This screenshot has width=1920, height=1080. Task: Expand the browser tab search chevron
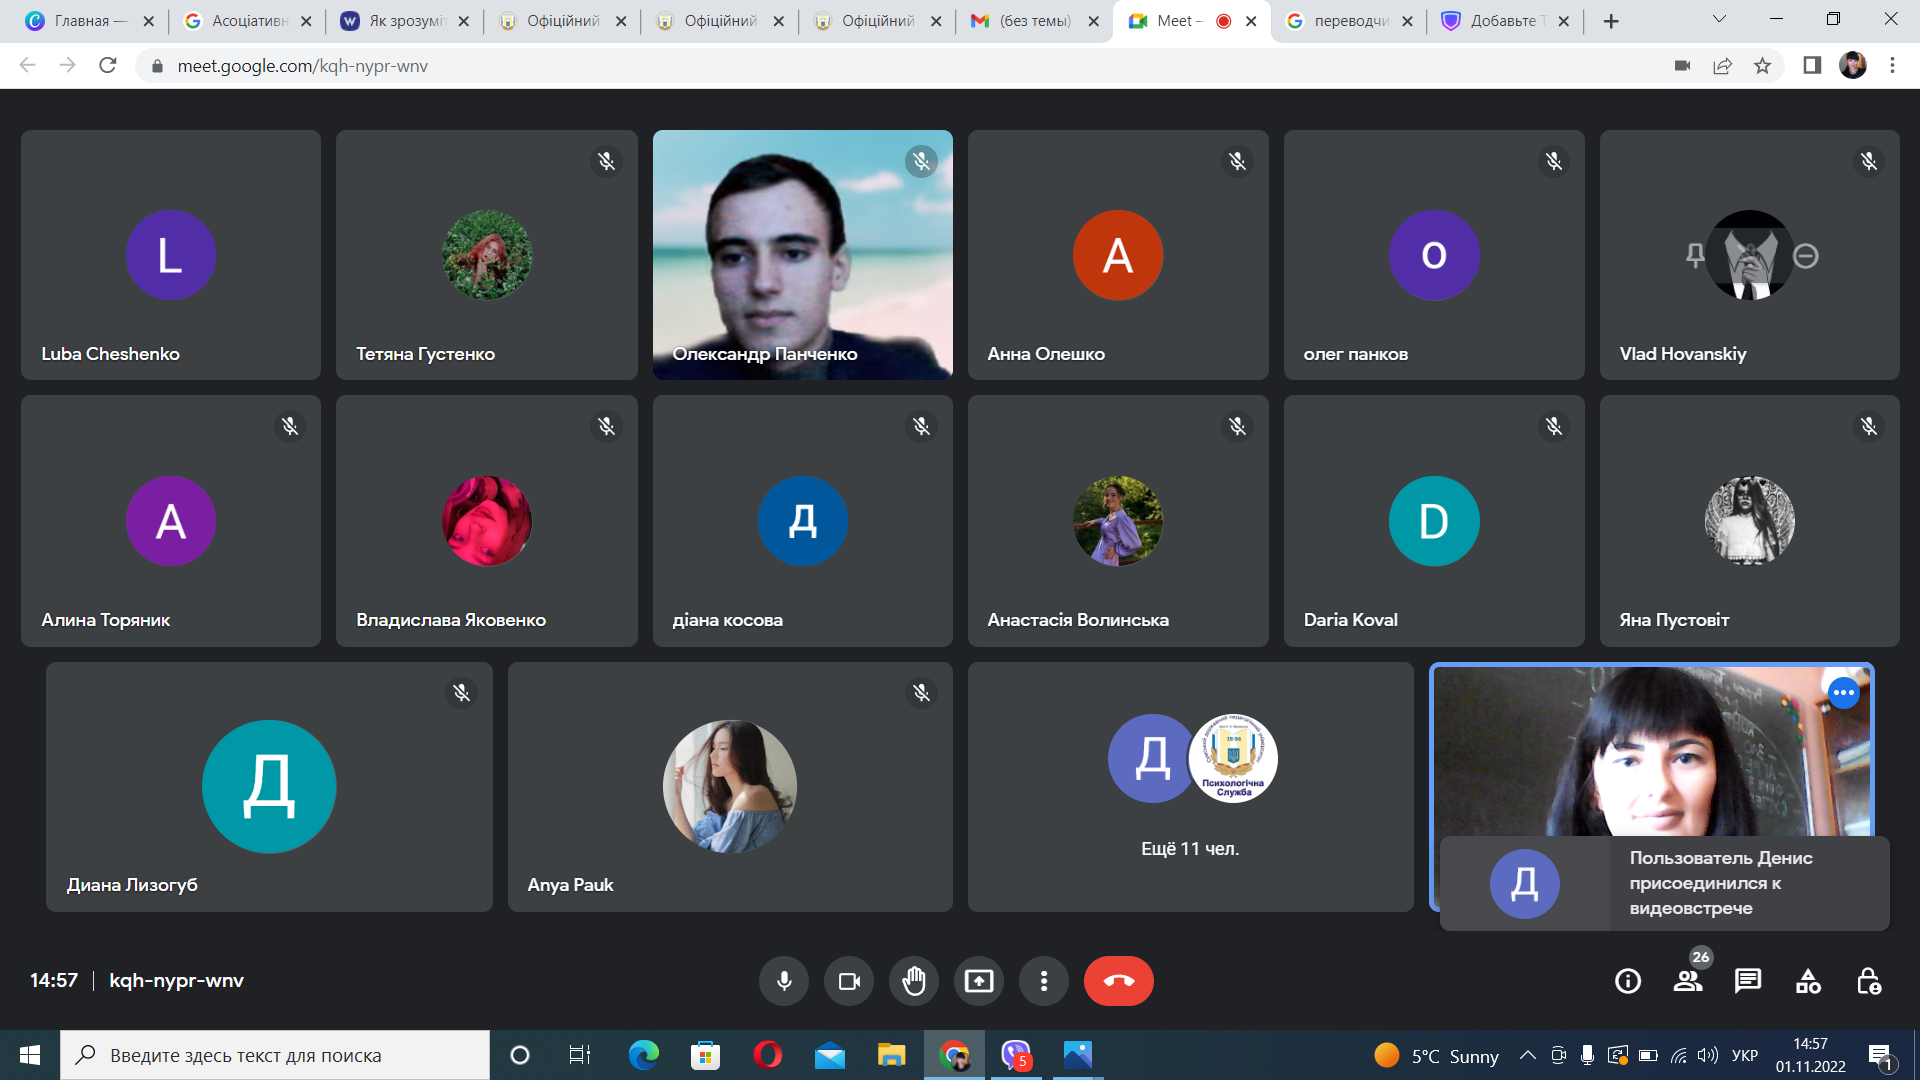pos(1719,19)
